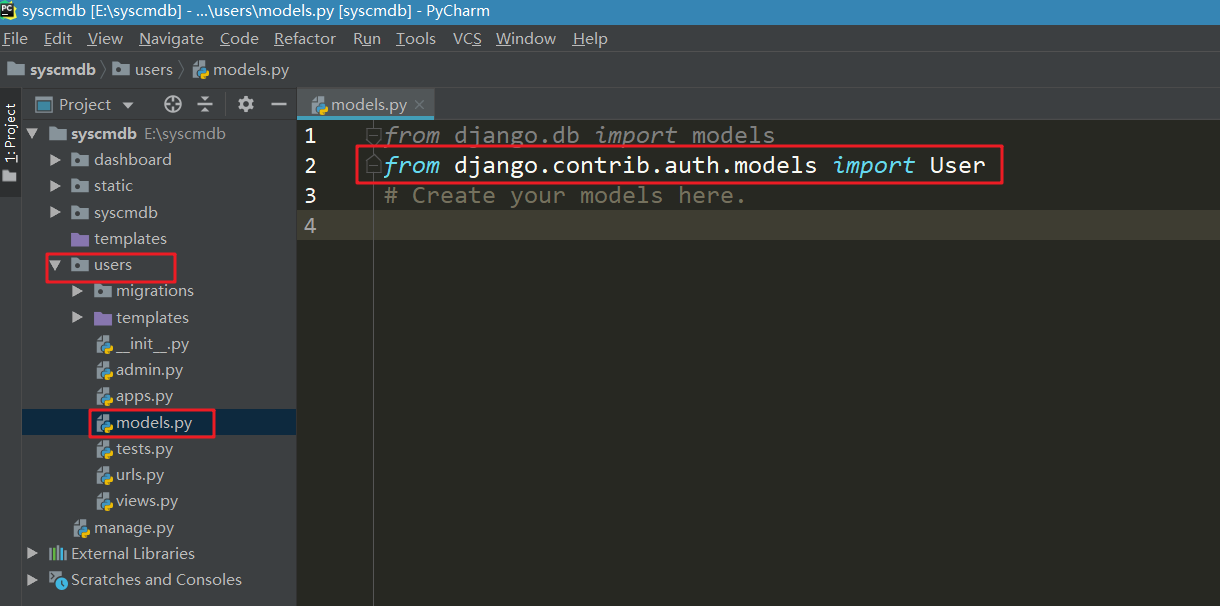Select apps.py in the project tree
The image size is (1220, 606).
(145, 396)
